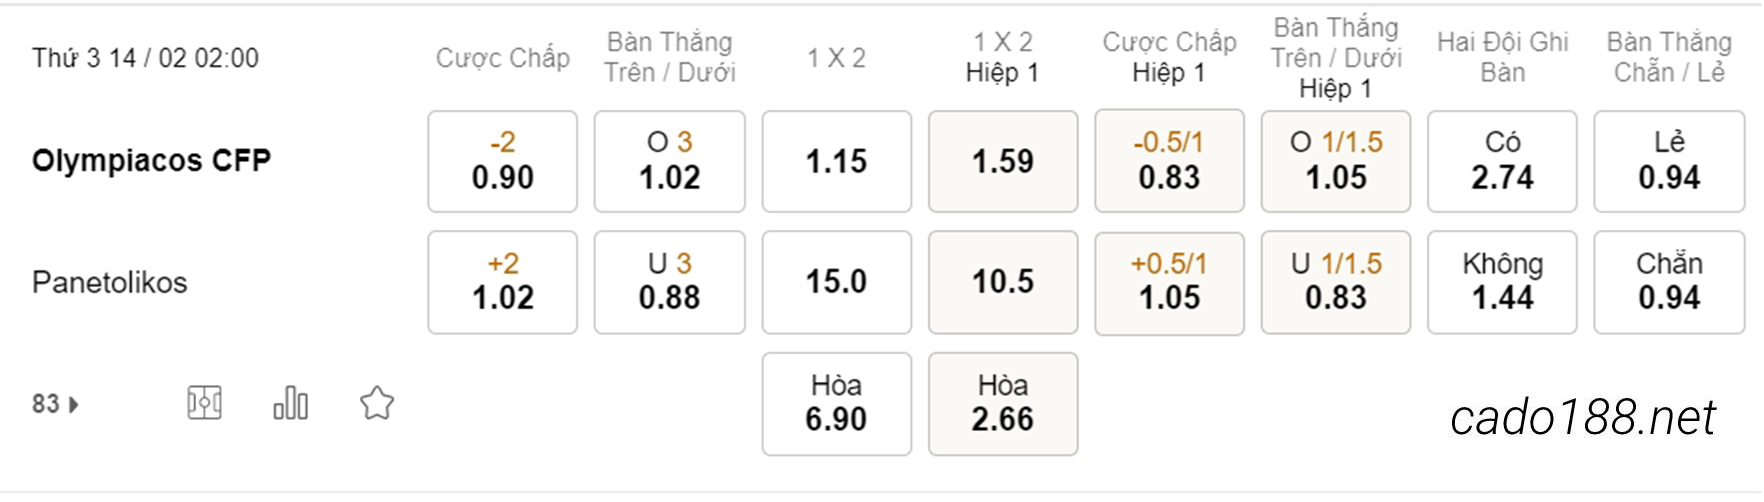Select Panetolikos +2 handicap odds 1.02
Image resolution: width=1764 pixels, height=502 pixels.
[503, 282]
